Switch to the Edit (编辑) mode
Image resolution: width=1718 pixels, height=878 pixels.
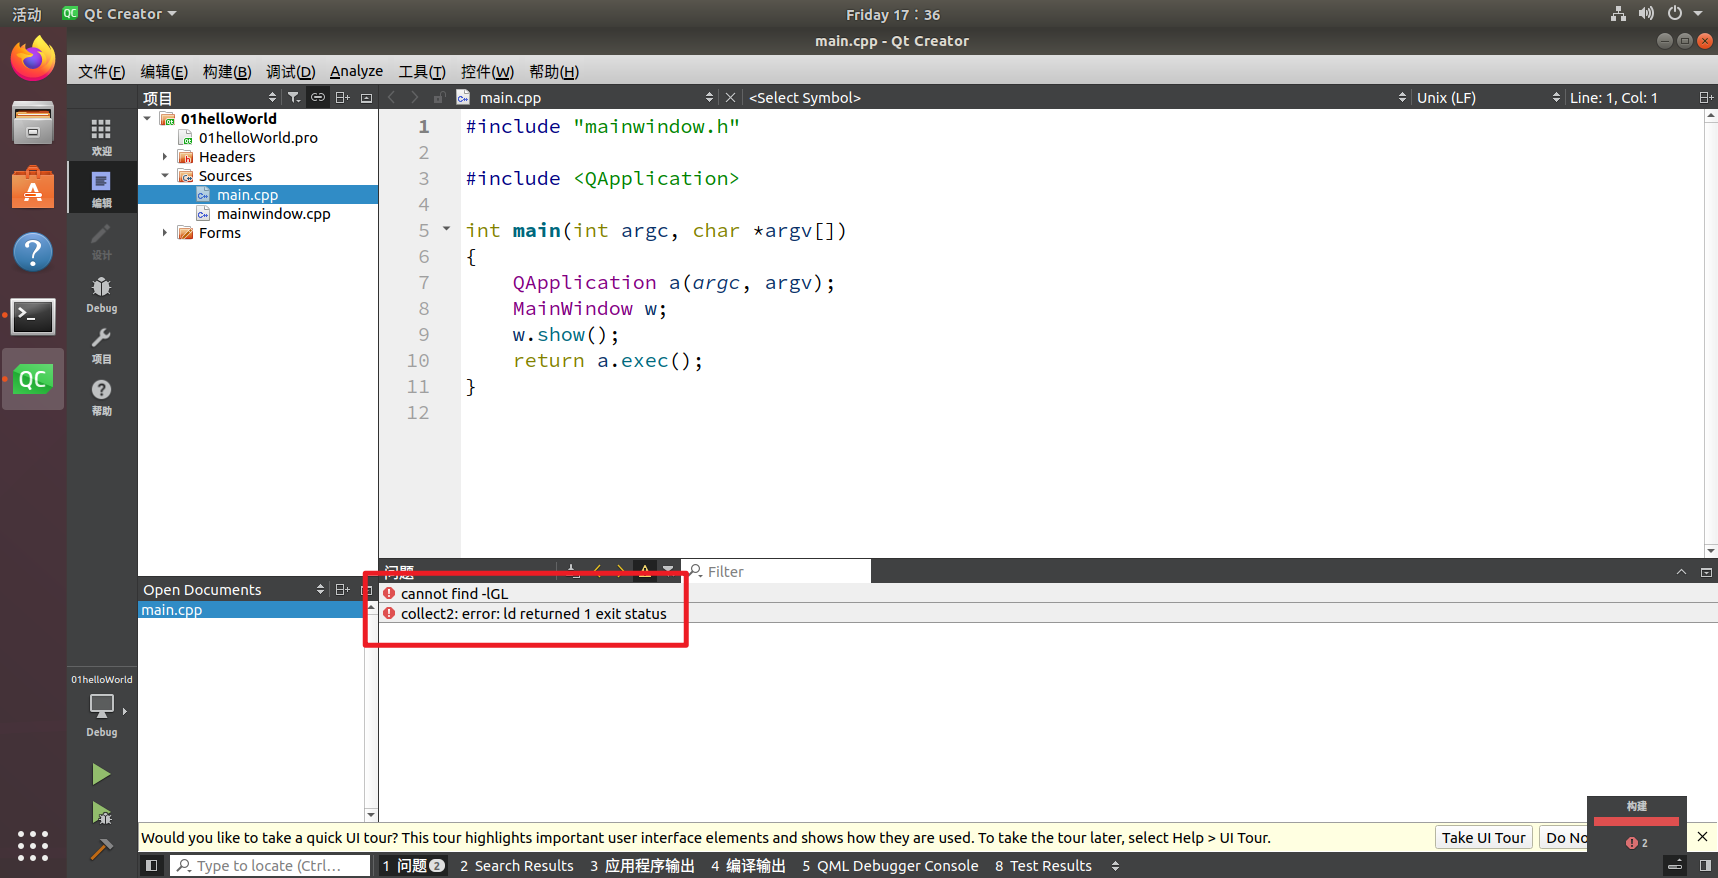coord(101,188)
